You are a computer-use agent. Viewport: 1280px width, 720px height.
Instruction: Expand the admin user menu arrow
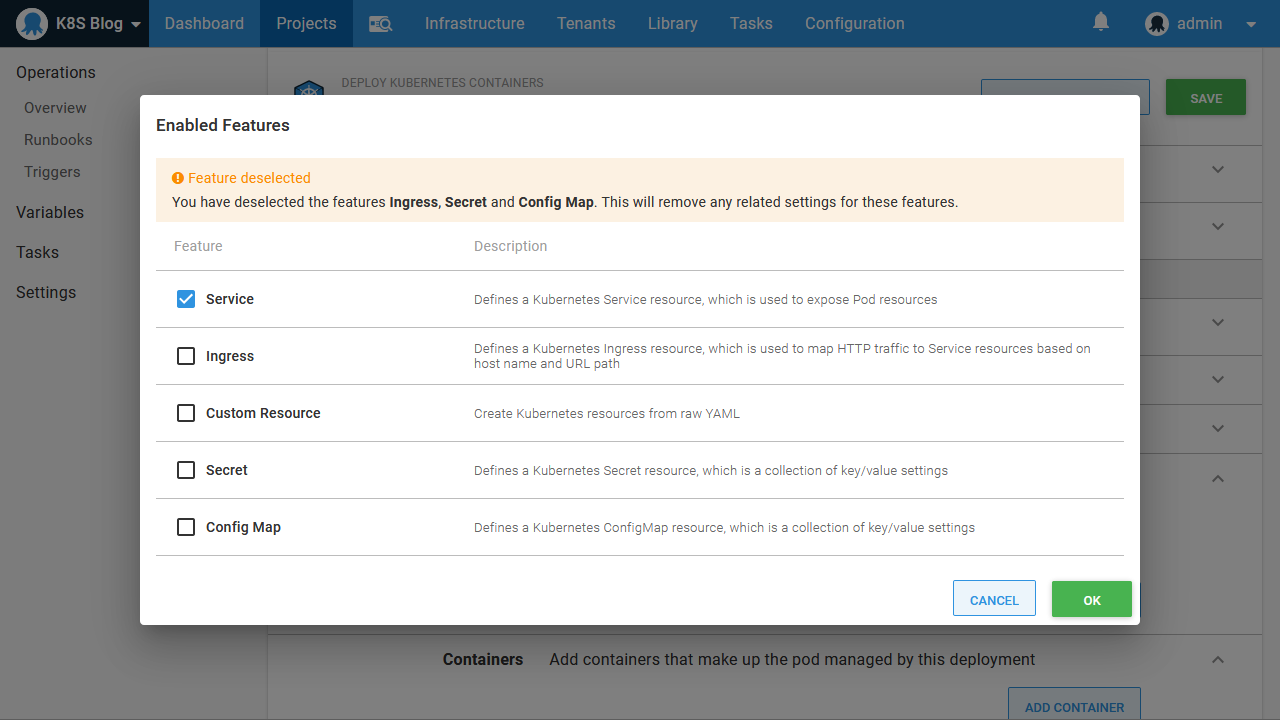1251,24
